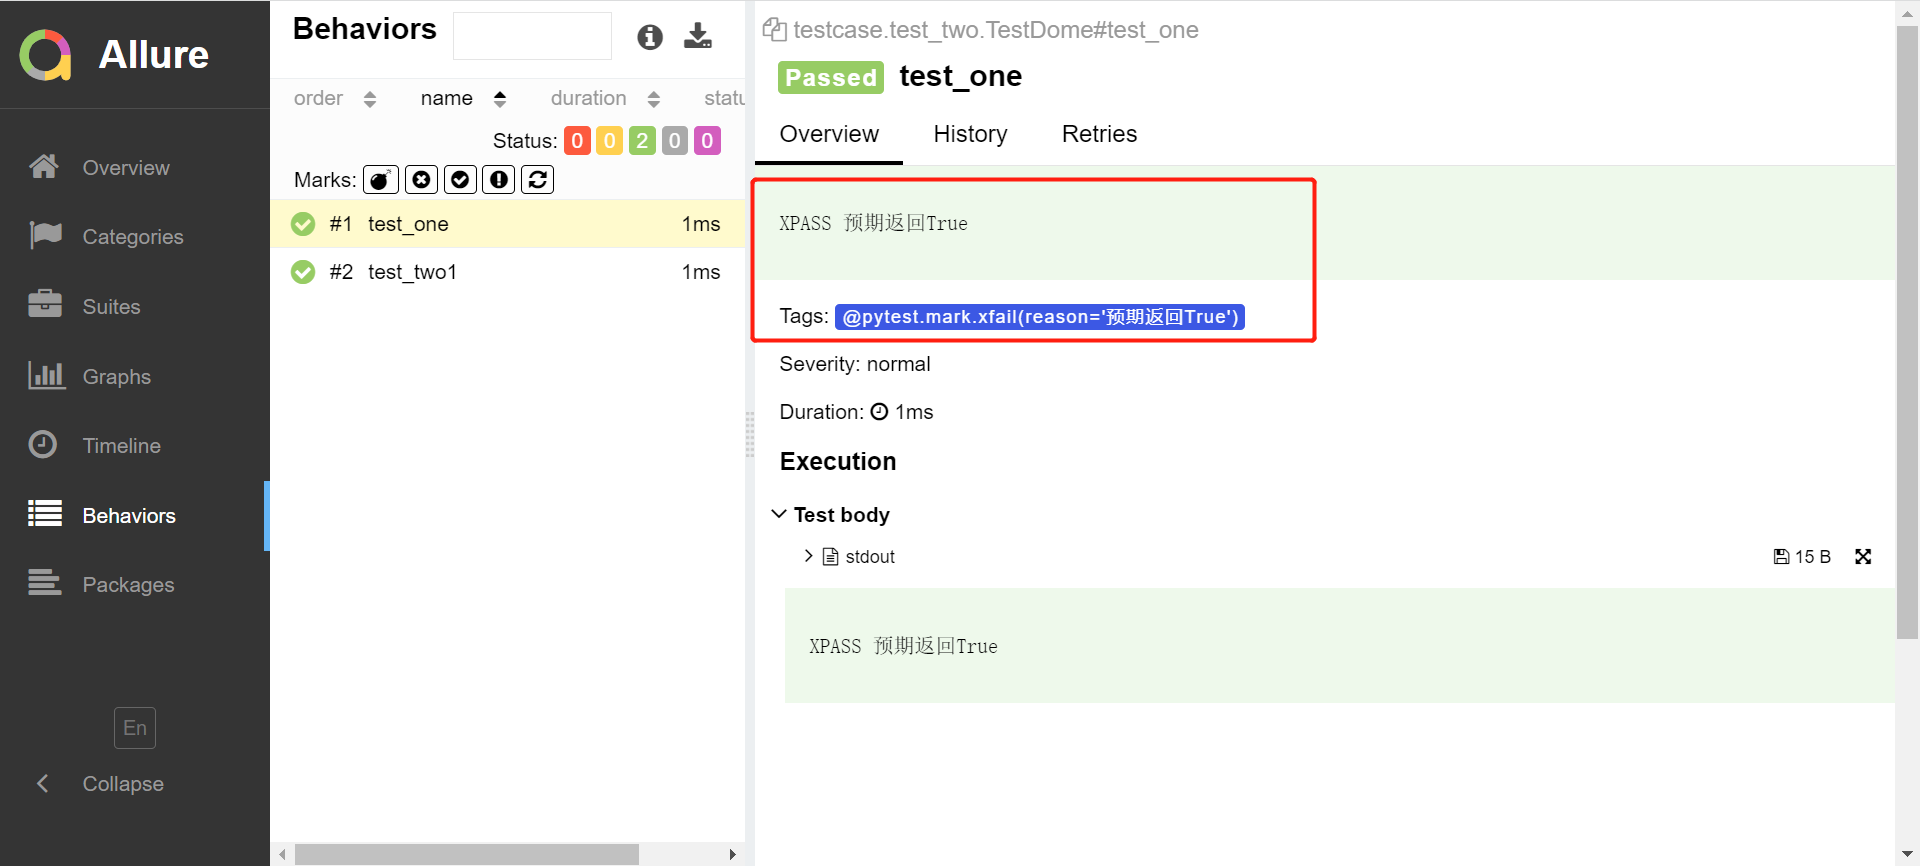Switch to the History tab
Screen dimensions: 1920x866
click(x=970, y=135)
